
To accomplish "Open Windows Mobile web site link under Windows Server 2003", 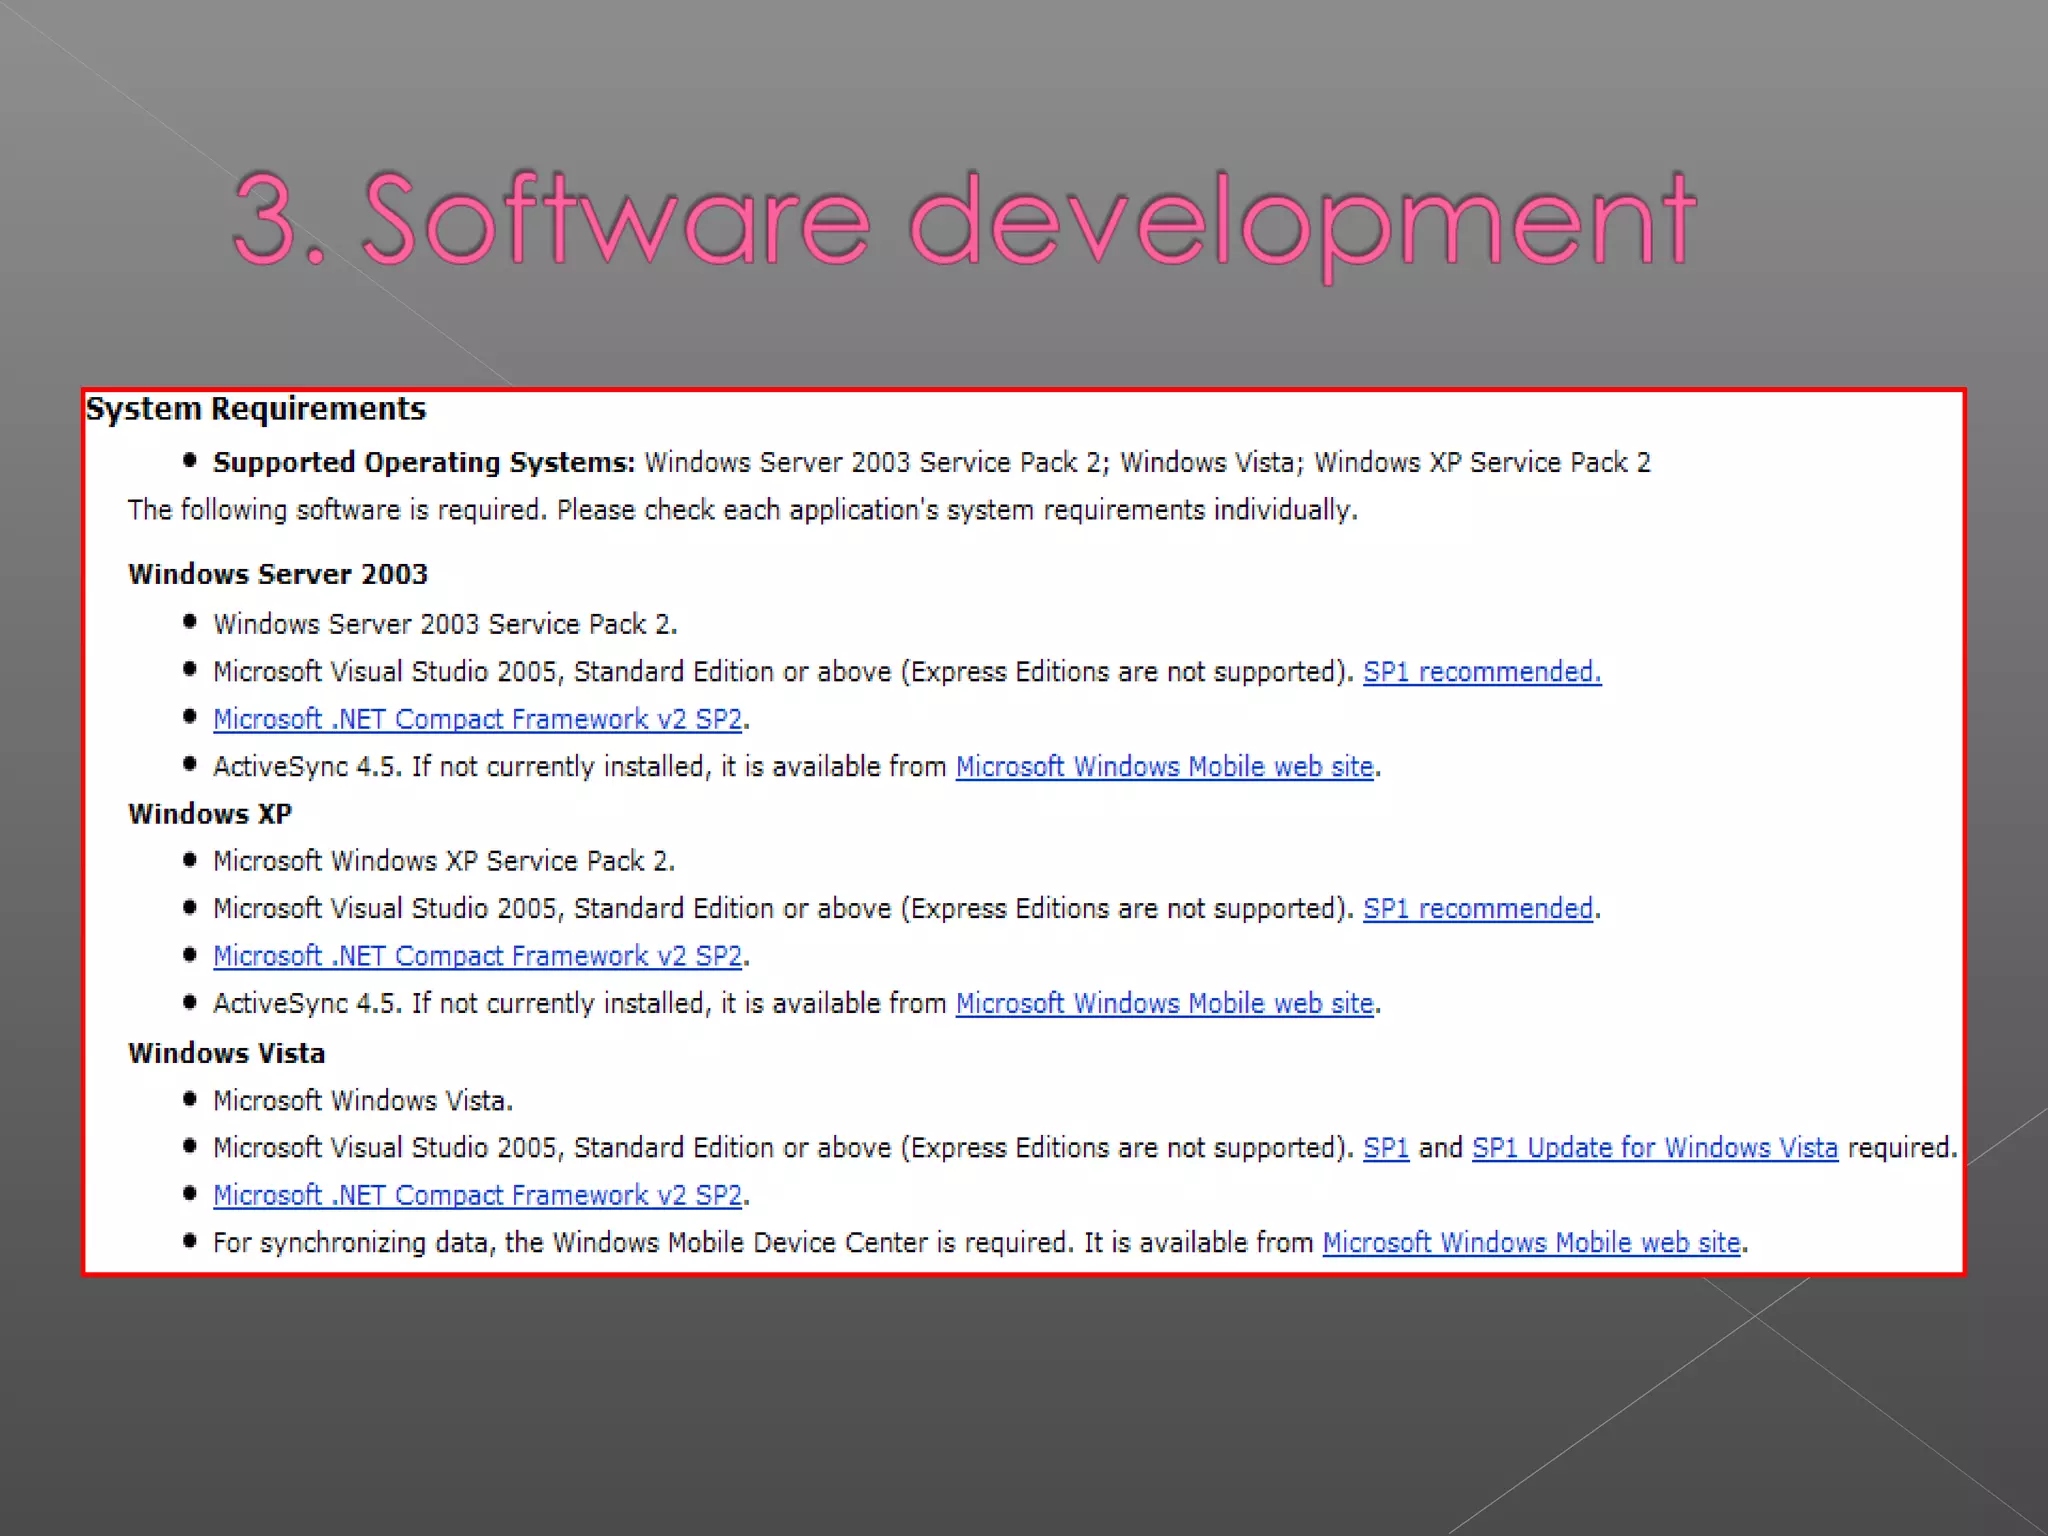I will pos(1165,767).
